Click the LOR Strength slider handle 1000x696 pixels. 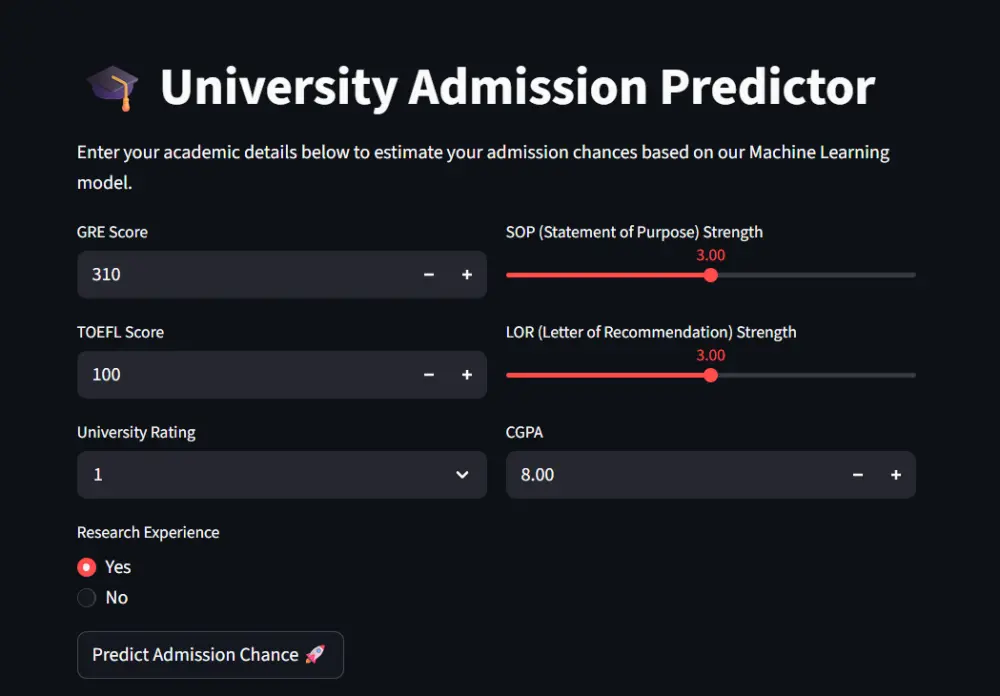(x=711, y=375)
